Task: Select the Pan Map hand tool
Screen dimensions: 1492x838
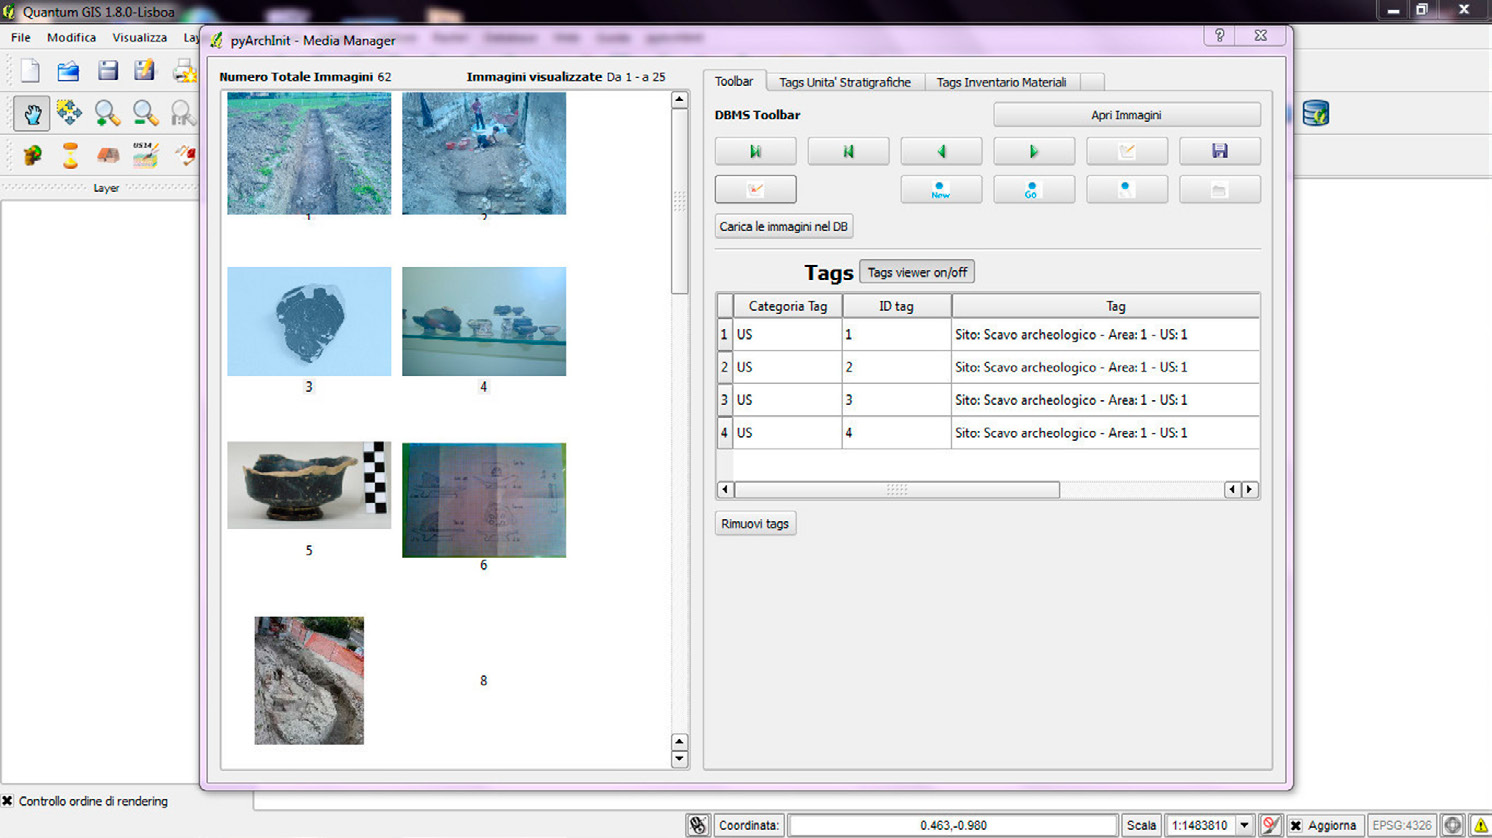Action: coord(31,113)
